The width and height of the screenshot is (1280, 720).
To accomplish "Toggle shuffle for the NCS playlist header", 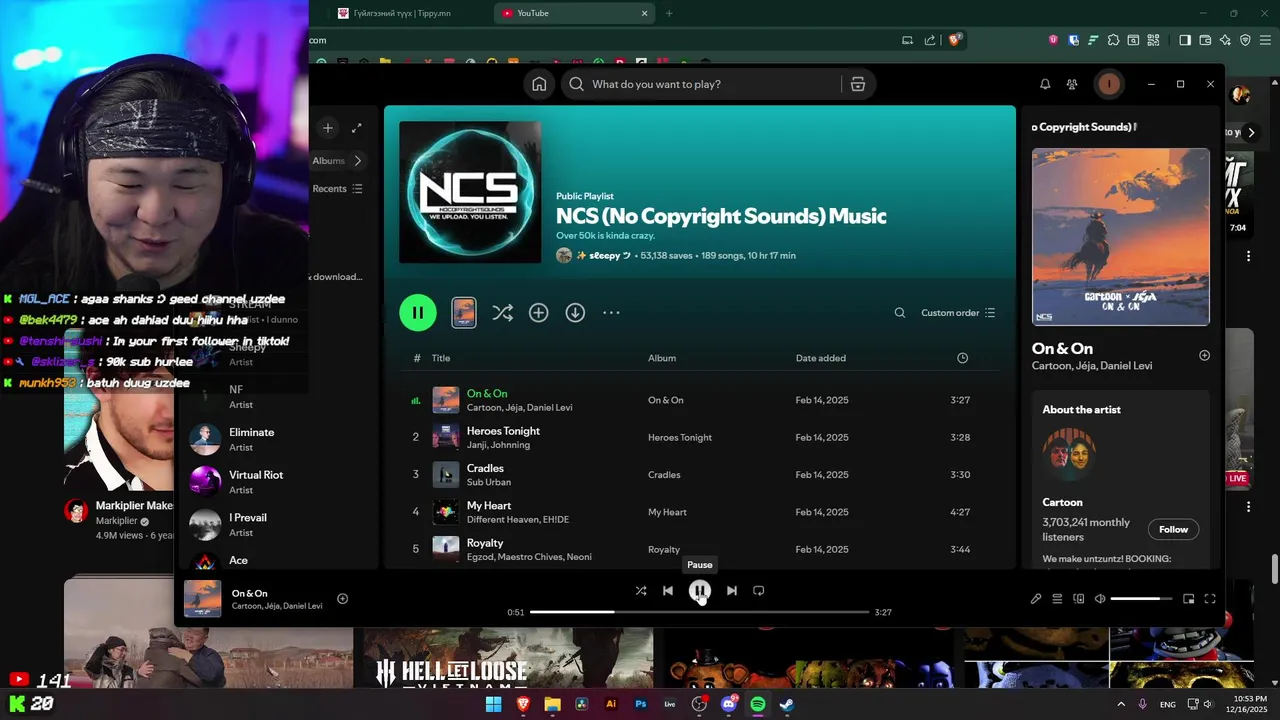I will coord(502,313).
